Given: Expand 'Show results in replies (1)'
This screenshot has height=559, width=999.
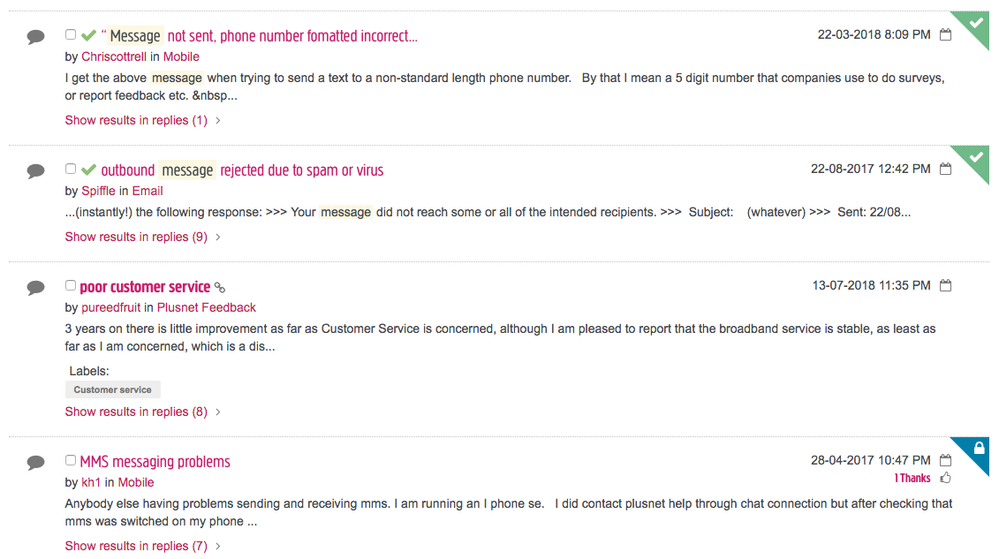Looking at the screenshot, I should [x=136, y=120].
